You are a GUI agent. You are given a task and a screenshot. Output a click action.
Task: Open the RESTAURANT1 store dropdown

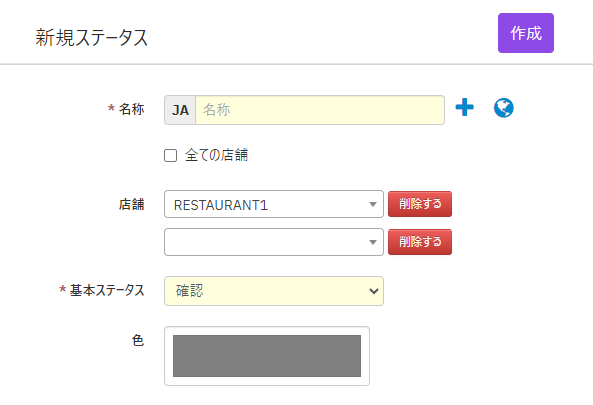(274, 204)
